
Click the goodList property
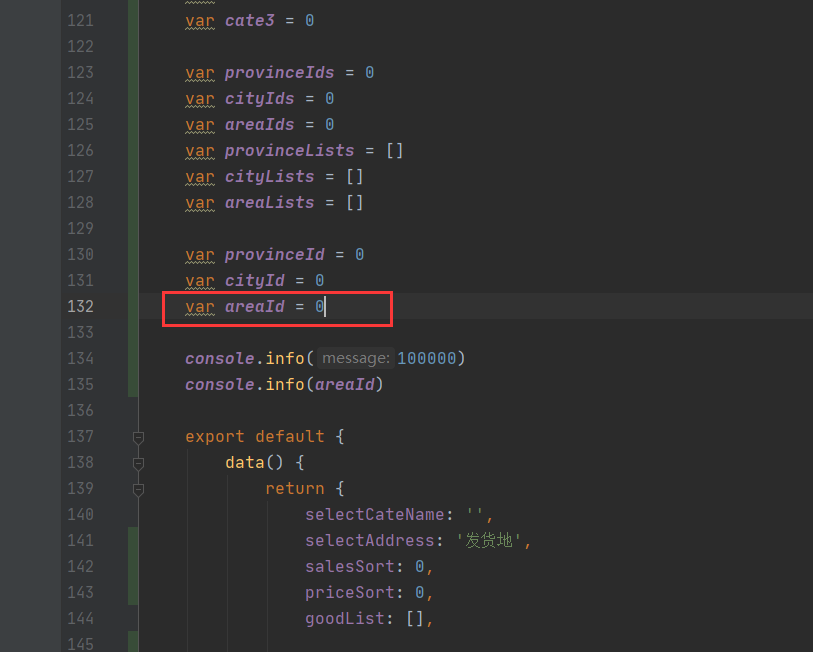344,618
